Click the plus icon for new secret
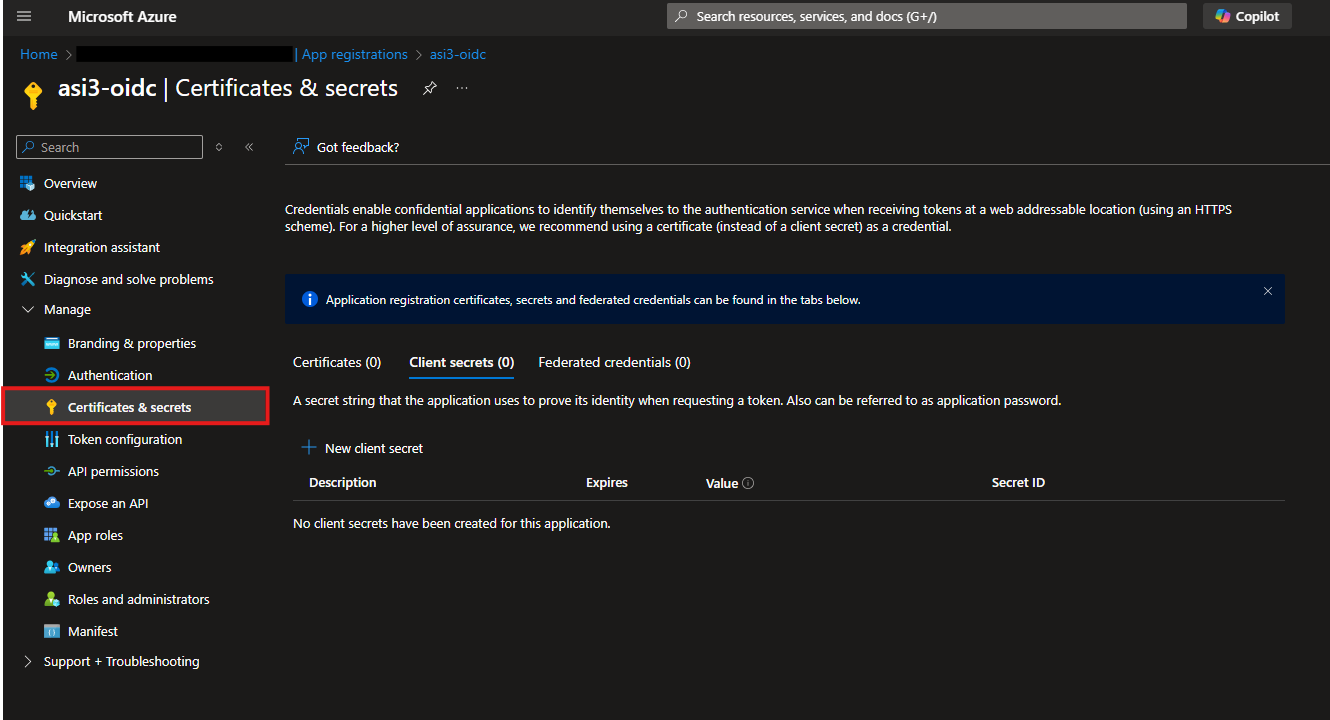Viewport: 1330px width, 720px height. [x=309, y=448]
